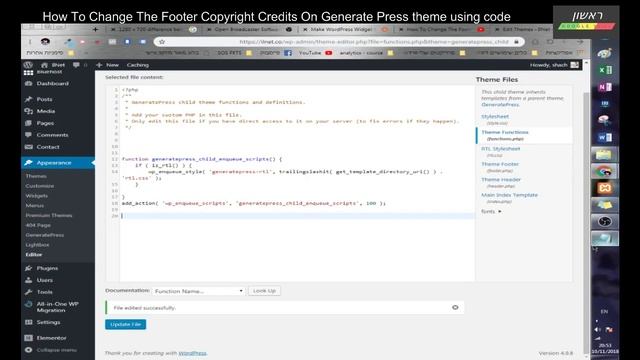Image resolution: width=640 pixels, height=360 pixels.
Task: Open the Caching menu in admin bar
Action: coord(138,65)
